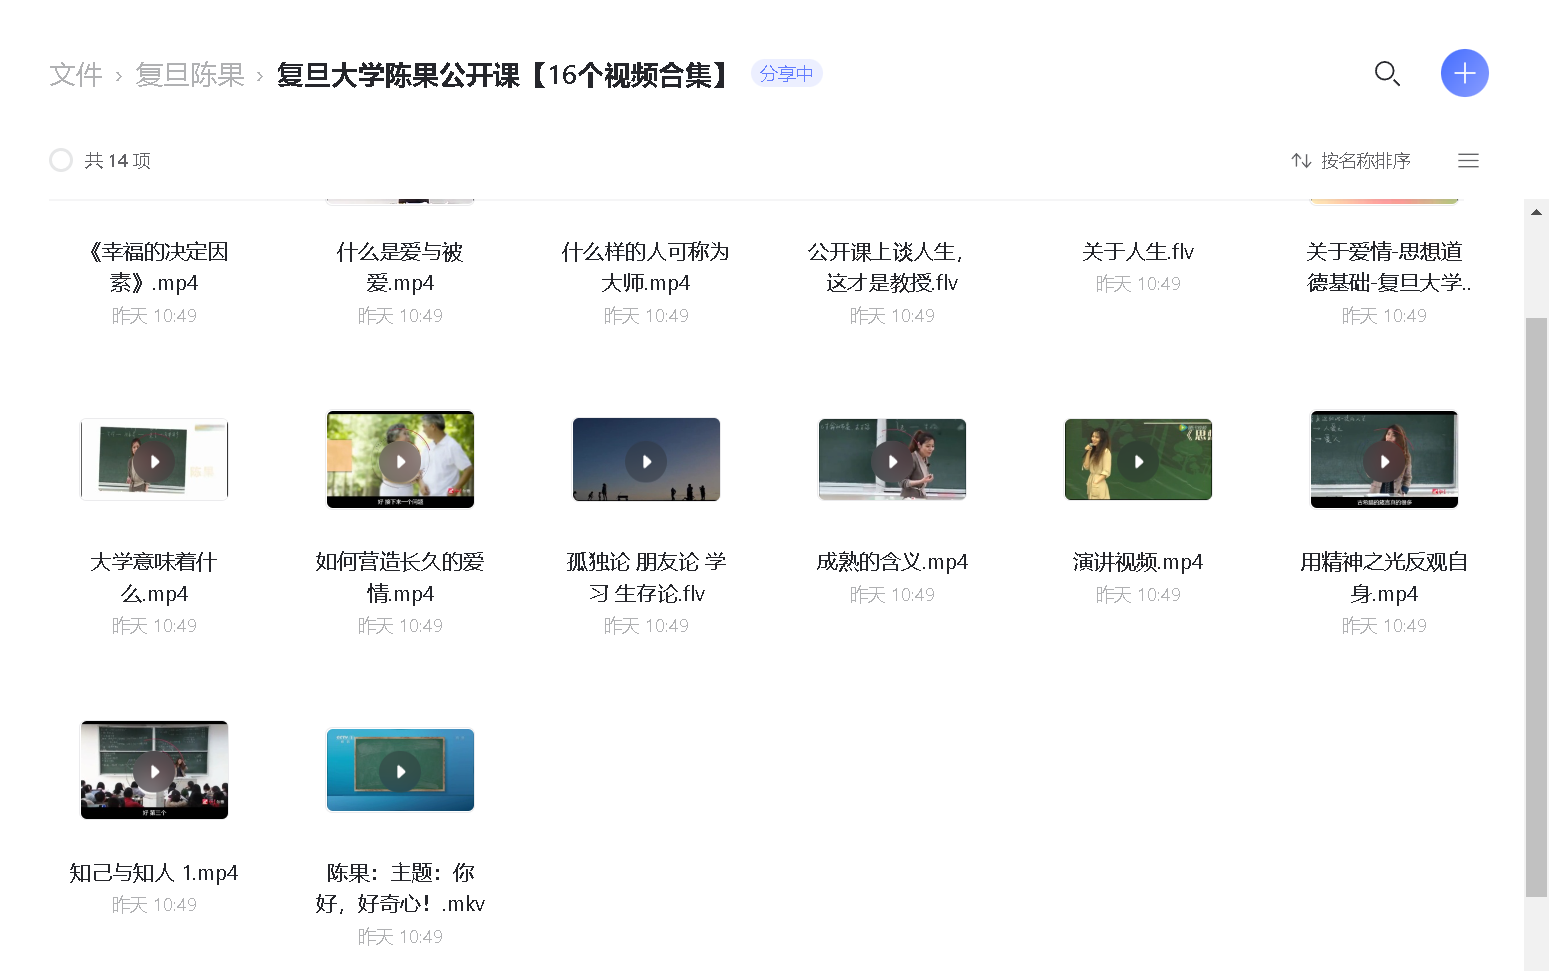This screenshot has width=1549, height=971.
Task: Go to 文件 breadcrumb root
Action: (x=76, y=75)
